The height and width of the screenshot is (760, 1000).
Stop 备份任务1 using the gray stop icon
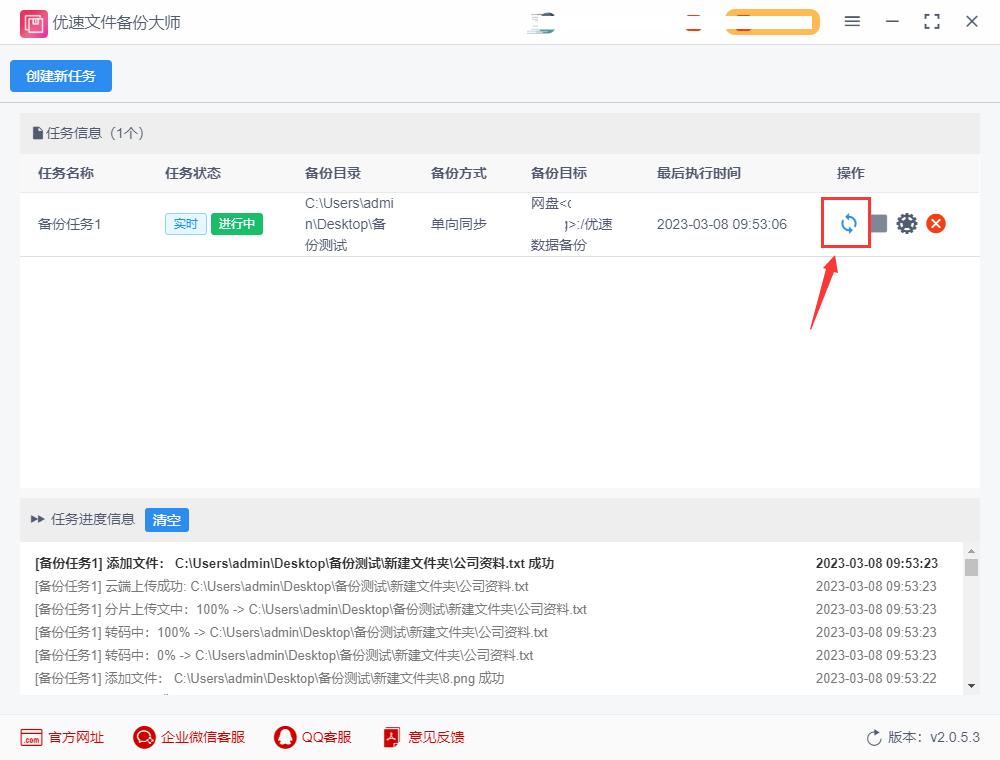click(876, 223)
